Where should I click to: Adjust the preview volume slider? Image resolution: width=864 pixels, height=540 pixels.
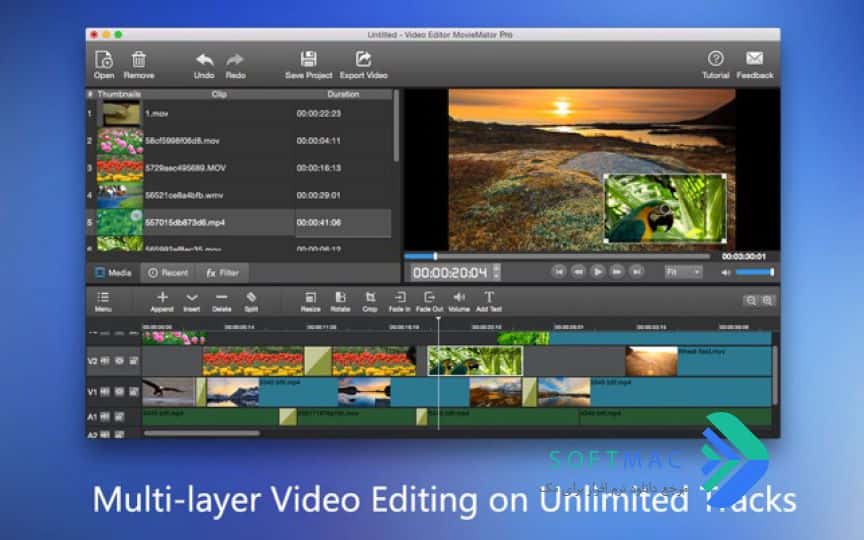pos(755,272)
